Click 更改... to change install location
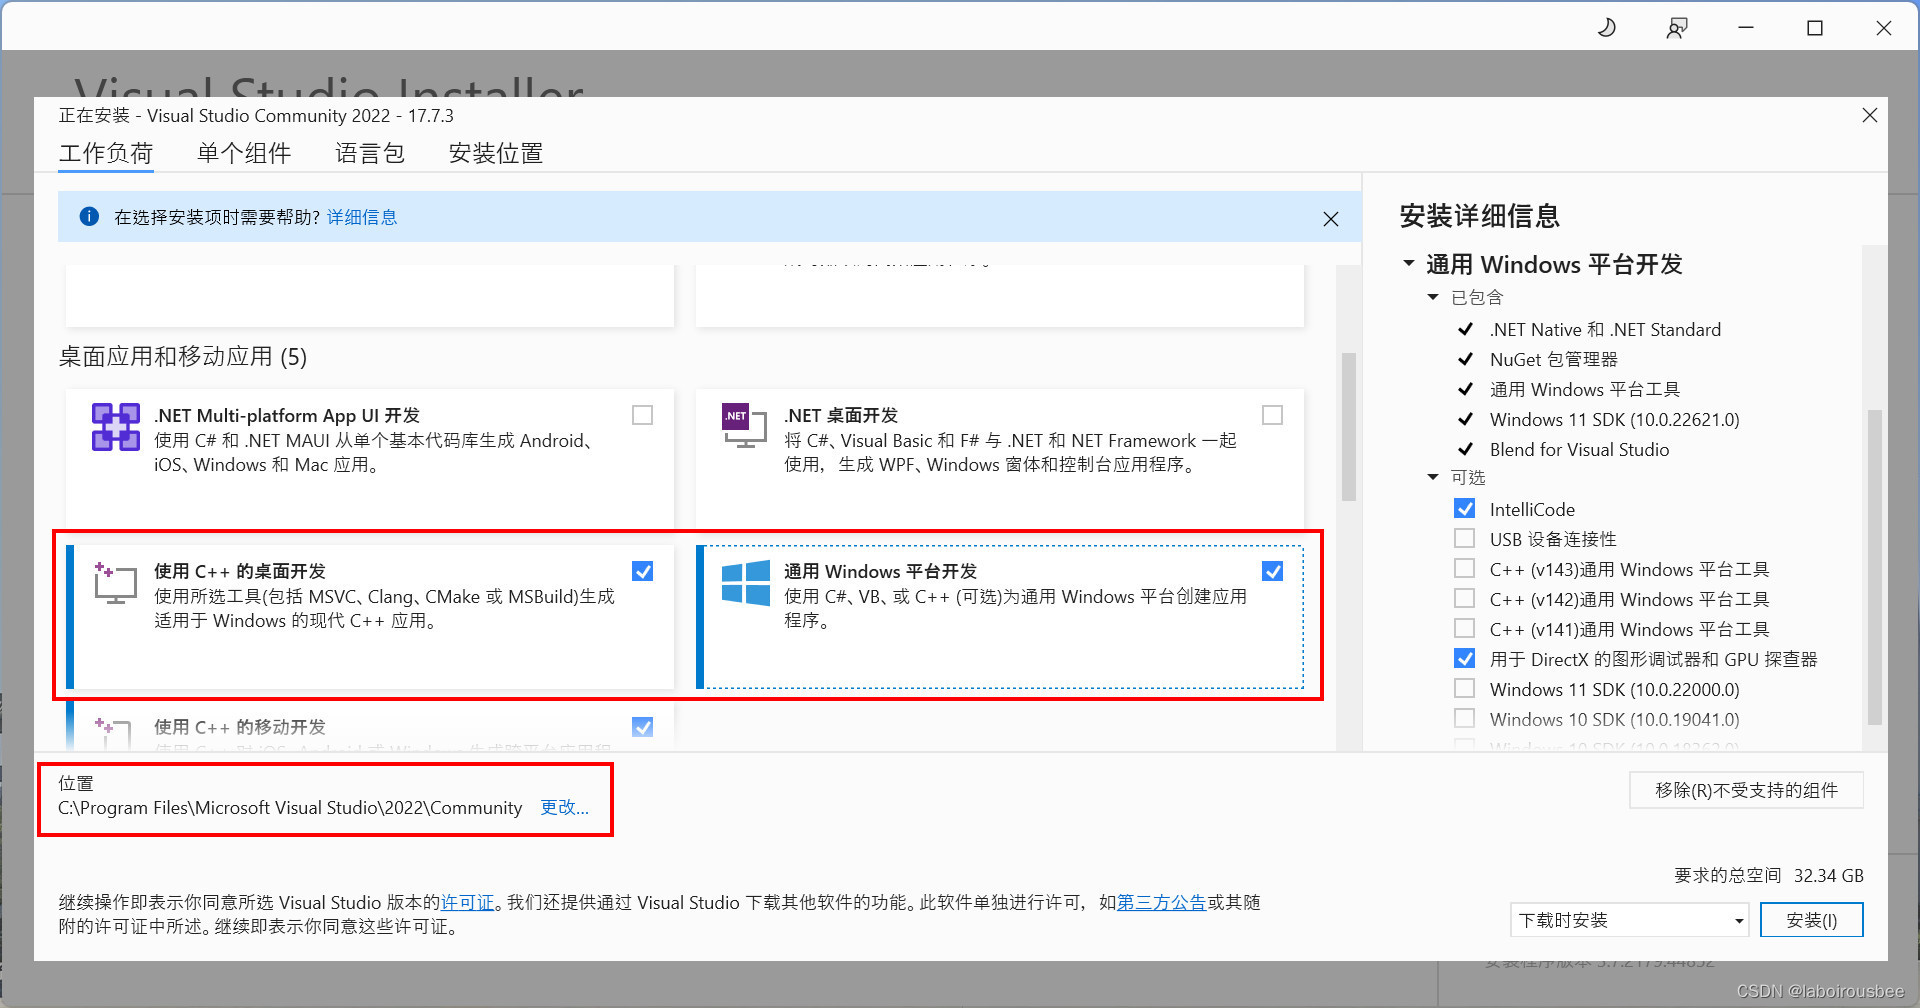 coord(565,807)
